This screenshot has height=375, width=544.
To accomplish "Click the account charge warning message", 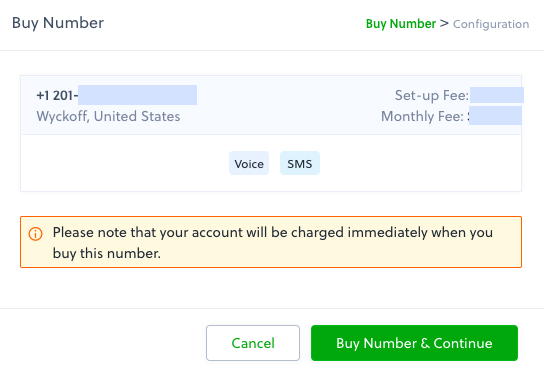I will [x=273, y=242].
